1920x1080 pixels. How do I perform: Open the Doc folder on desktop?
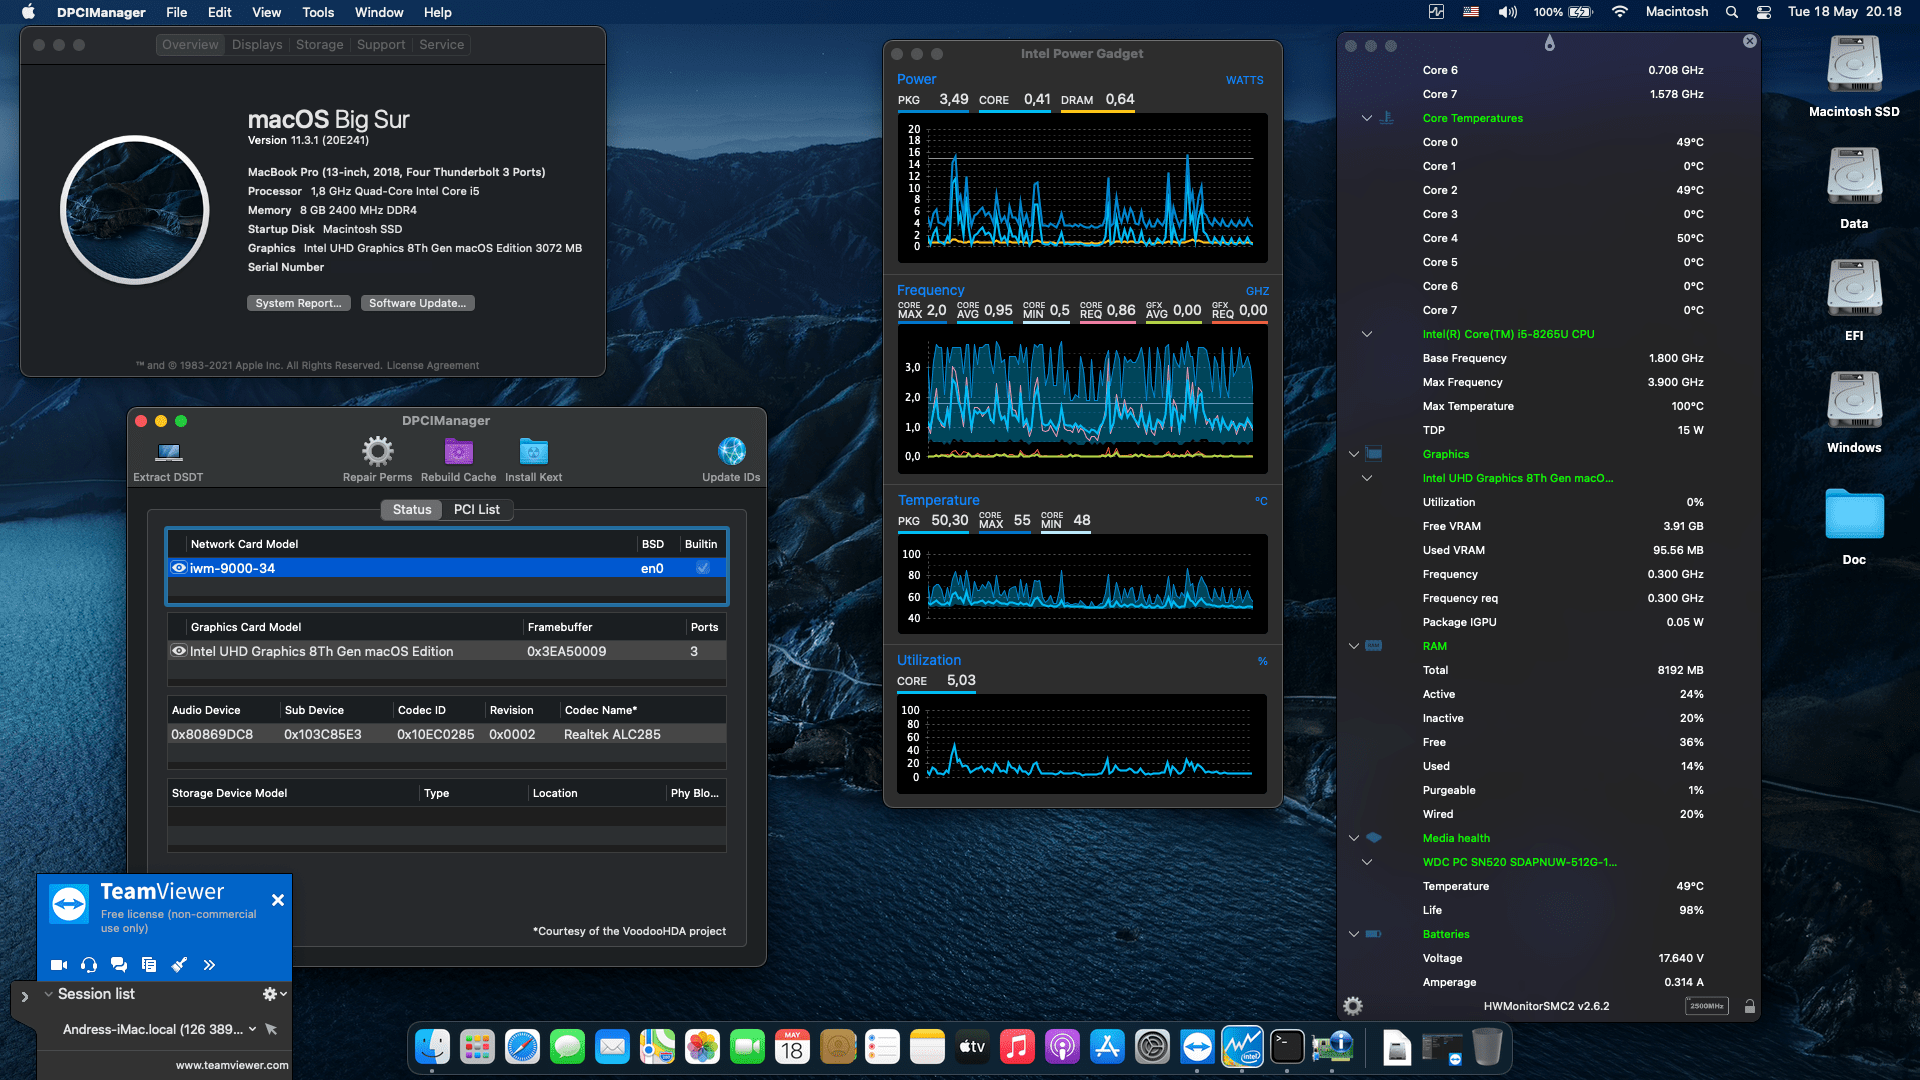click(x=1854, y=526)
